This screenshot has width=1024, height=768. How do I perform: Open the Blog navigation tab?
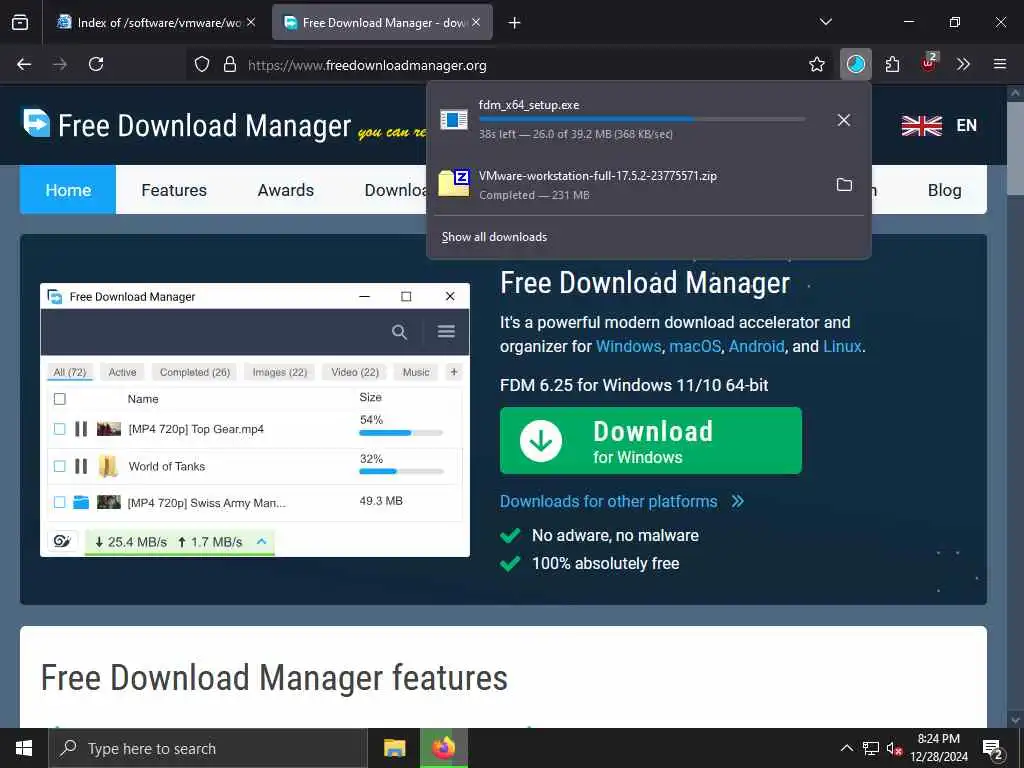point(944,190)
